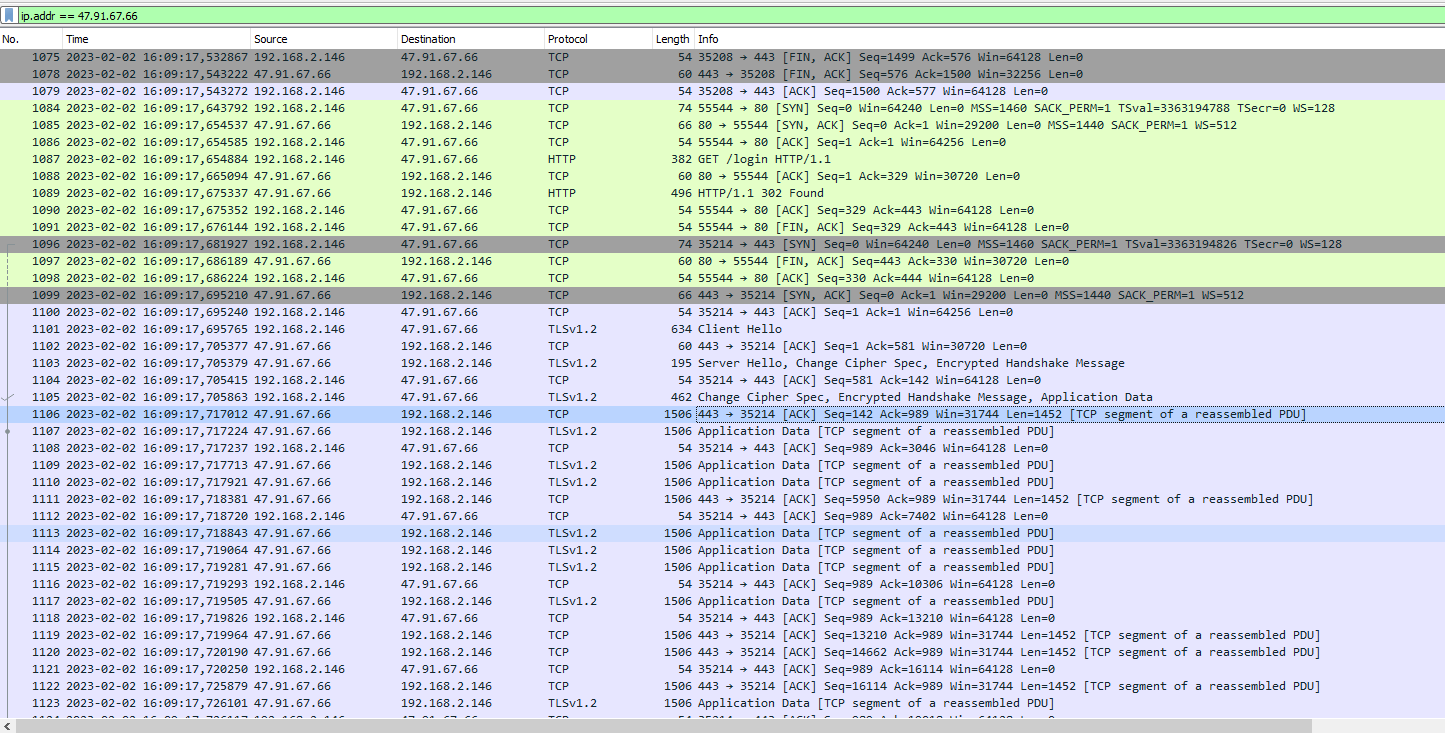Select packet number 1123
The image size is (1445, 733).
(x=722, y=703)
